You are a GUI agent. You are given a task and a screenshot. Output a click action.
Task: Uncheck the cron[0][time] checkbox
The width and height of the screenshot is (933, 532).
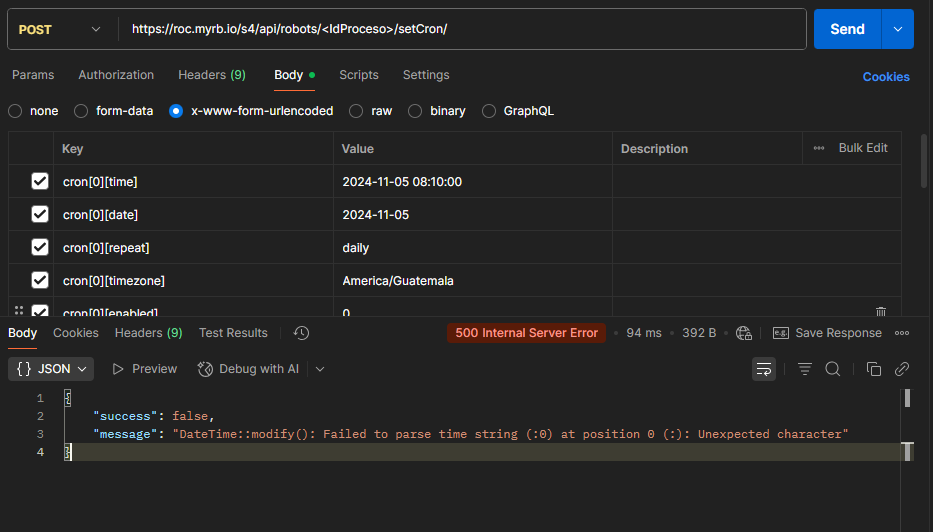tap(40, 182)
